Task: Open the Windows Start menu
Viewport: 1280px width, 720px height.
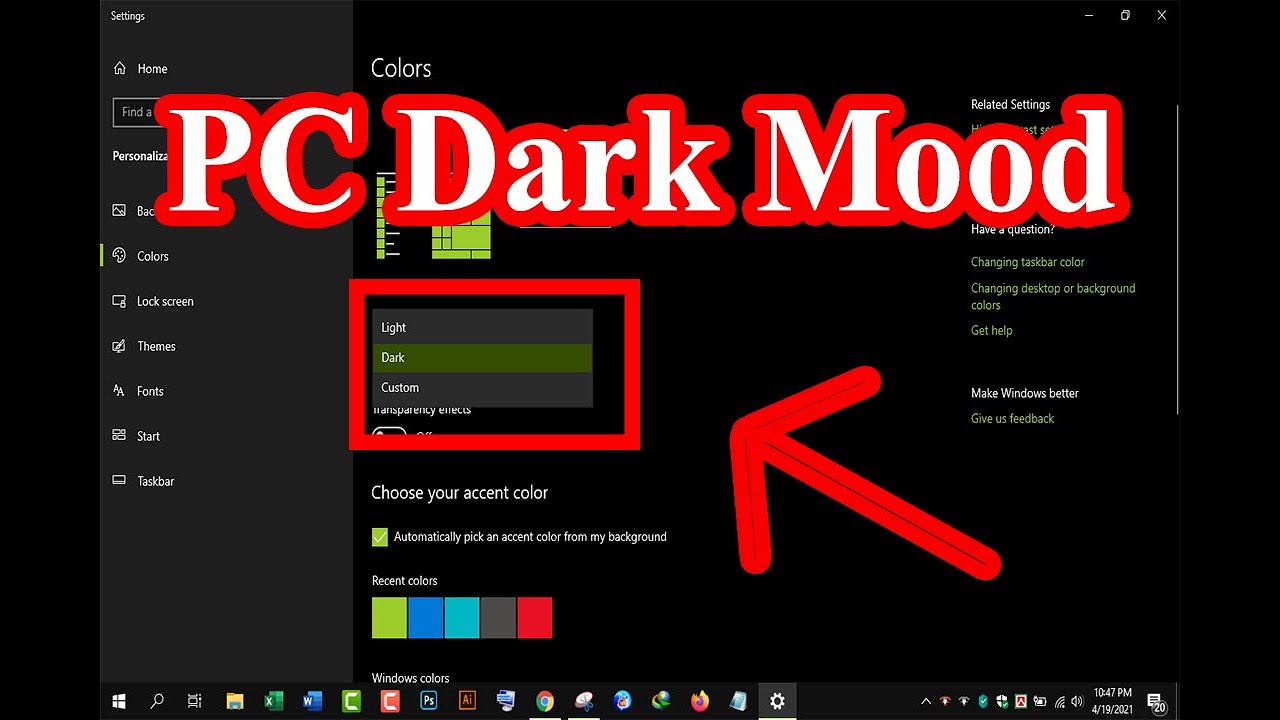Action: (119, 701)
